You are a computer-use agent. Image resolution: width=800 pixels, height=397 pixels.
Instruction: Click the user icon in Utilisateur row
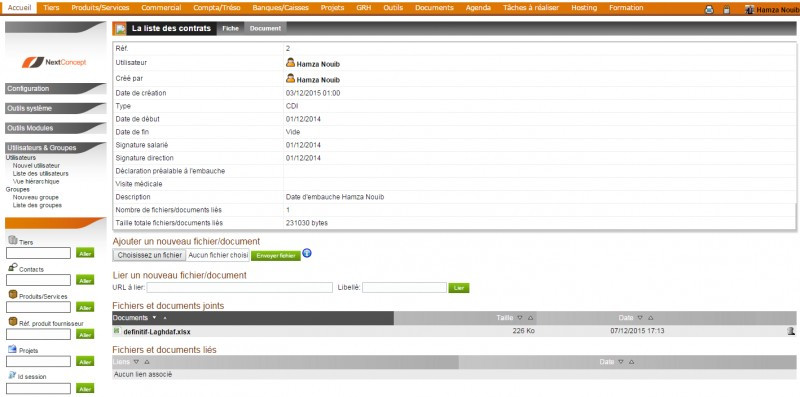290,63
